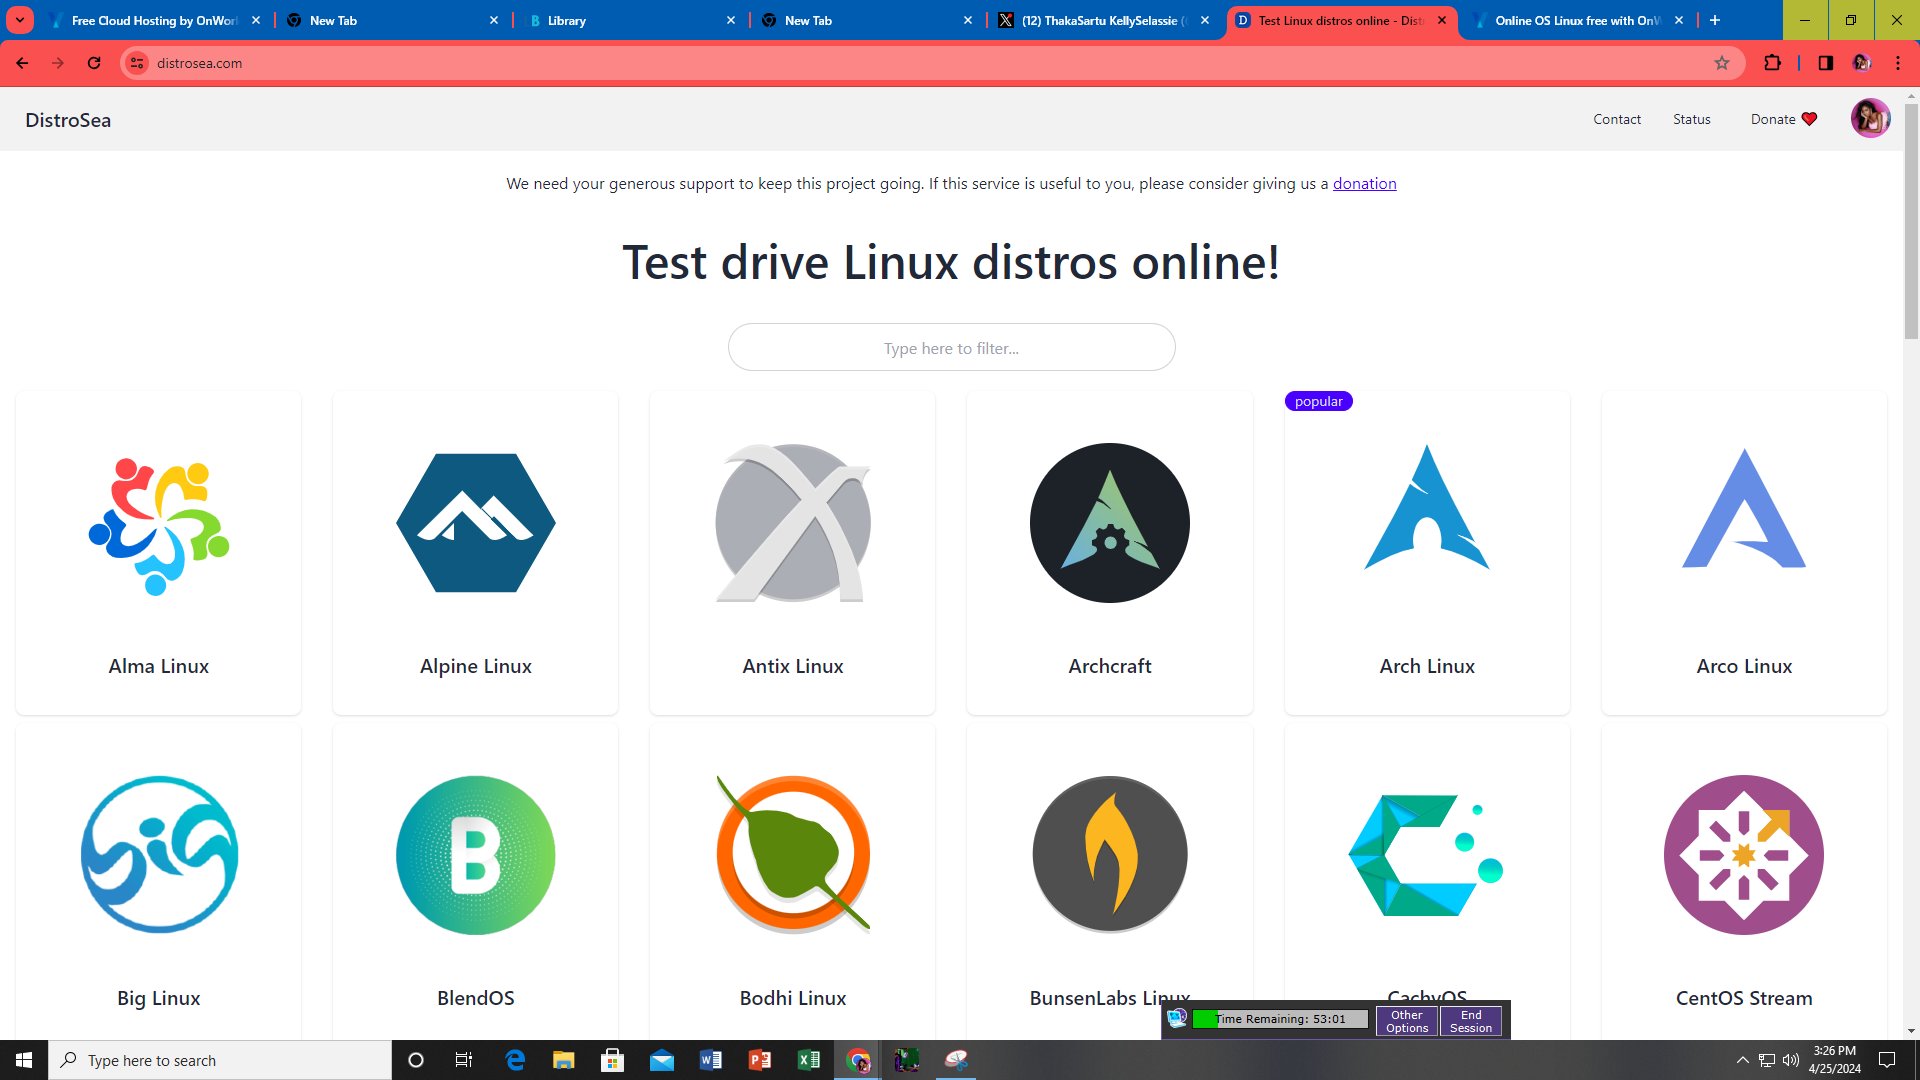The image size is (1920, 1080).
Task: Open the BlendOS green B logo
Action: [476, 855]
